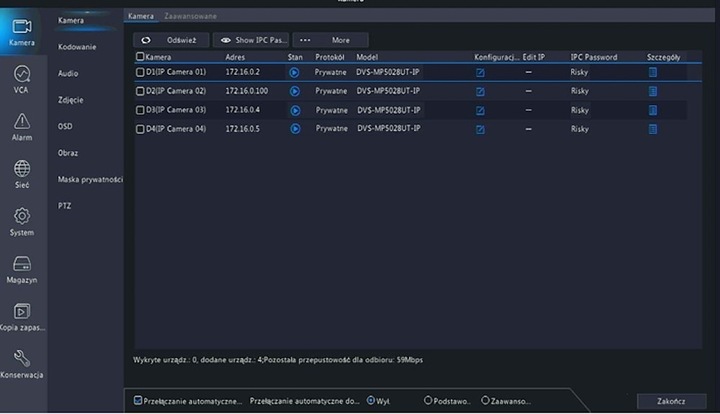720x414 pixels.
Task: Select the Zaawansowane radio option
Action: pyautogui.click(x=486, y=401)
